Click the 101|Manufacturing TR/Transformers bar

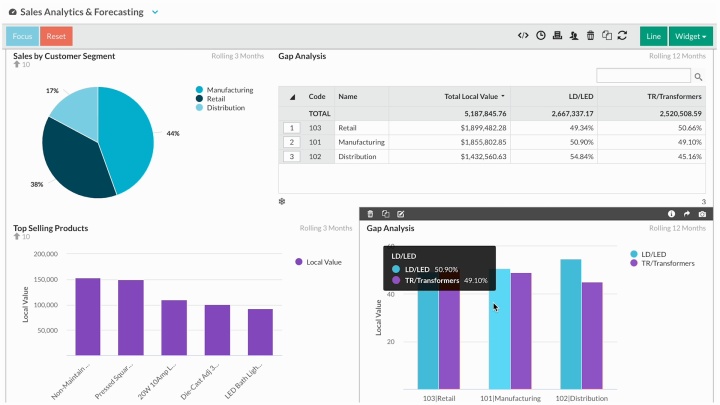pos(521,331)
